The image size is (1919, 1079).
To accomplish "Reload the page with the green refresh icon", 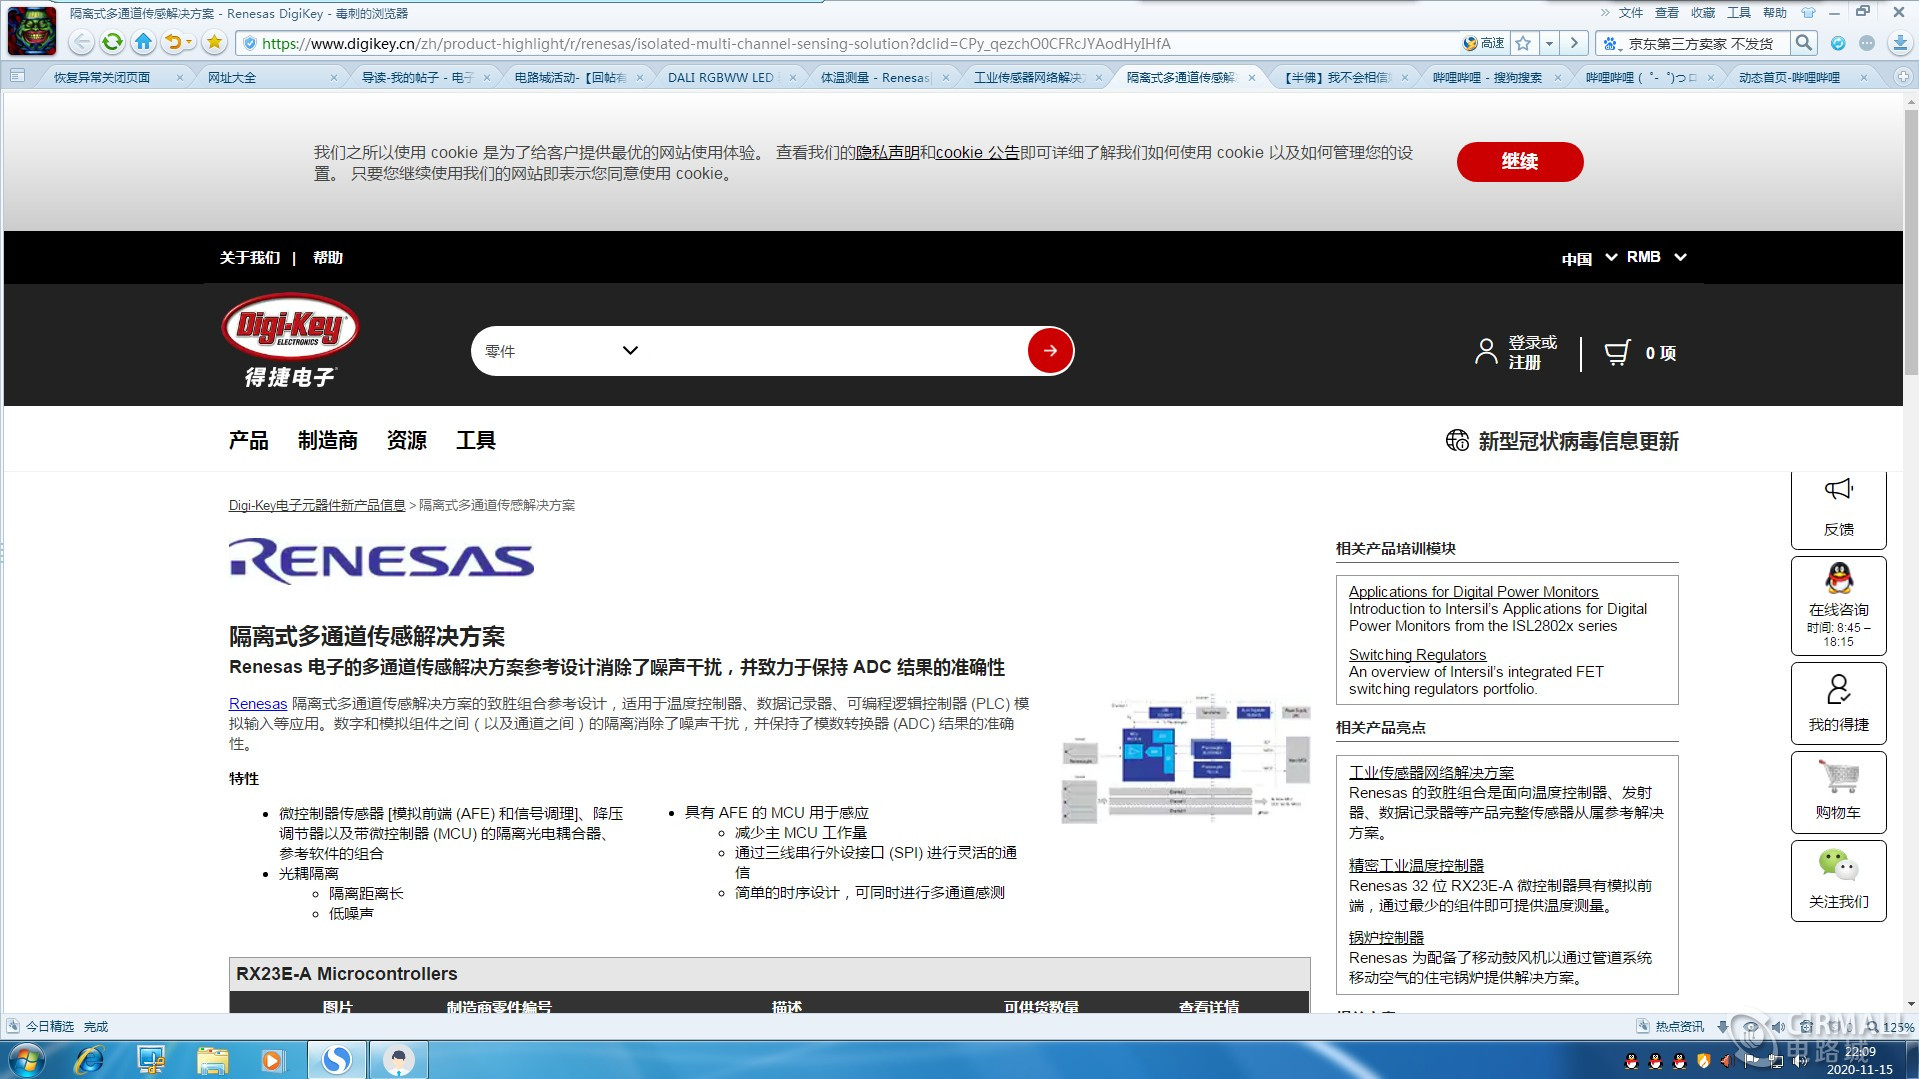I will click(113, 42).
